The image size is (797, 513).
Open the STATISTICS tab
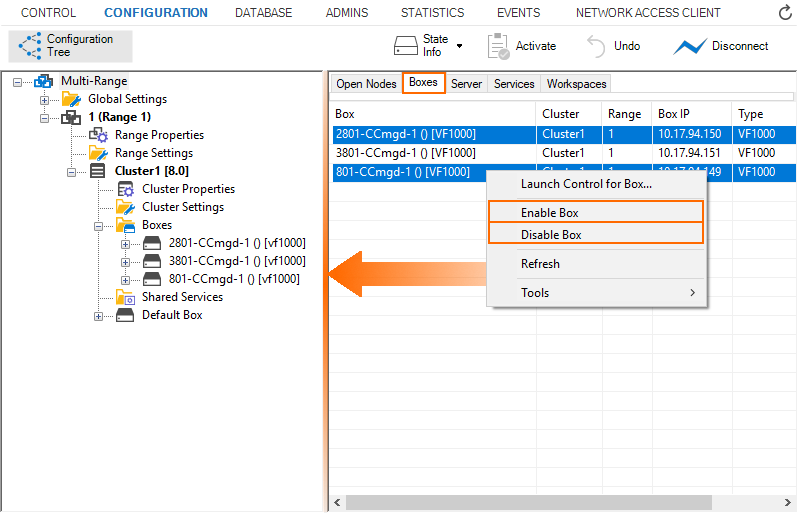(x=433, y=13)
